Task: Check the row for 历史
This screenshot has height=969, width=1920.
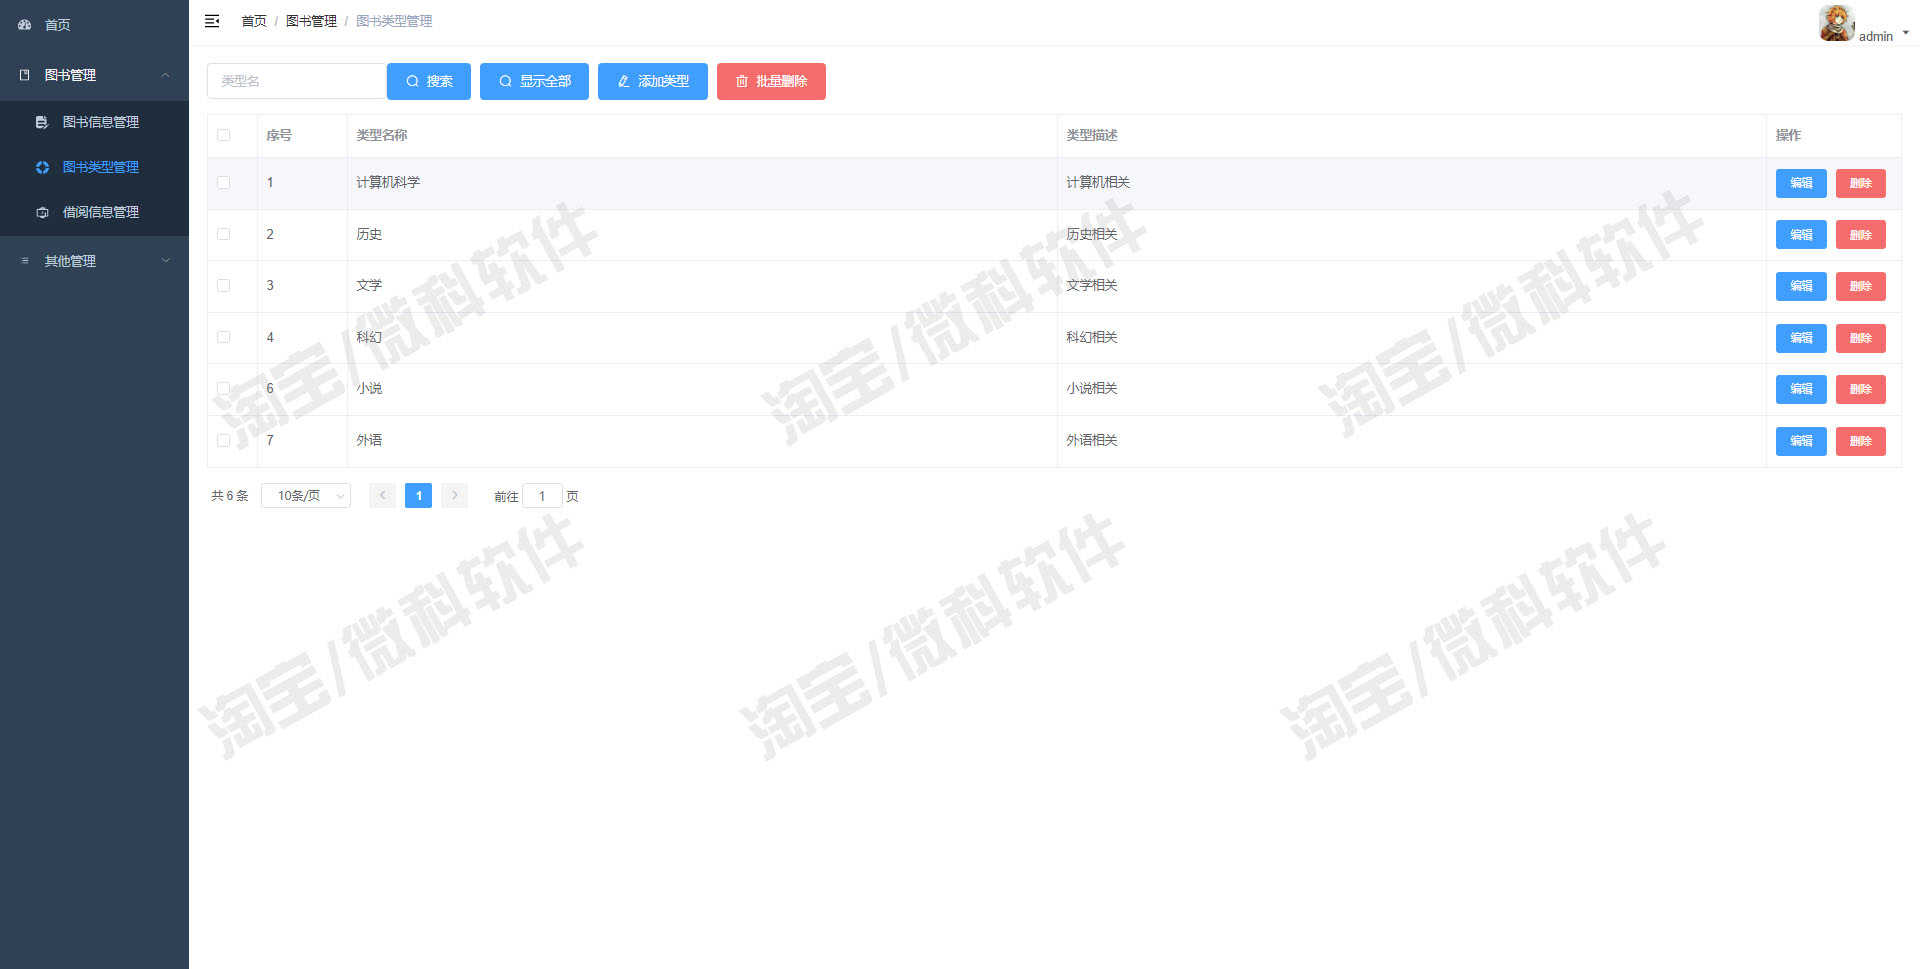Action: point(224,234)
